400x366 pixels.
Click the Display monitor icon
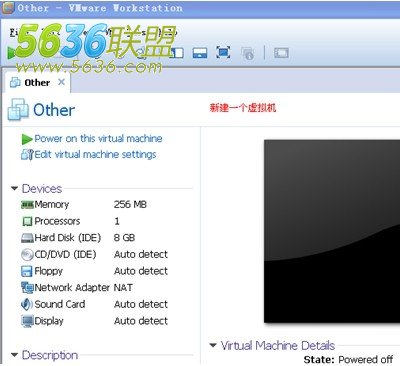[27, 321]
